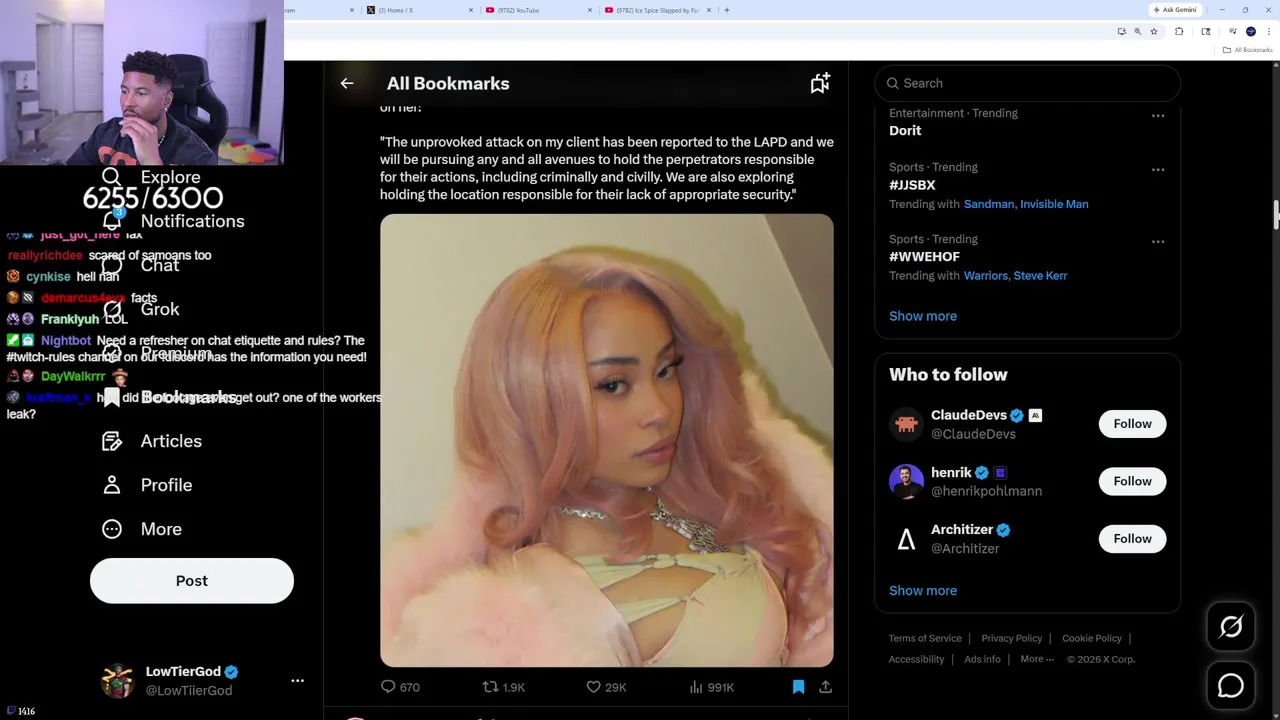This screenshot has height=720, width=1280.
Task: Click the Profile person icon
Action: (112, 485)
